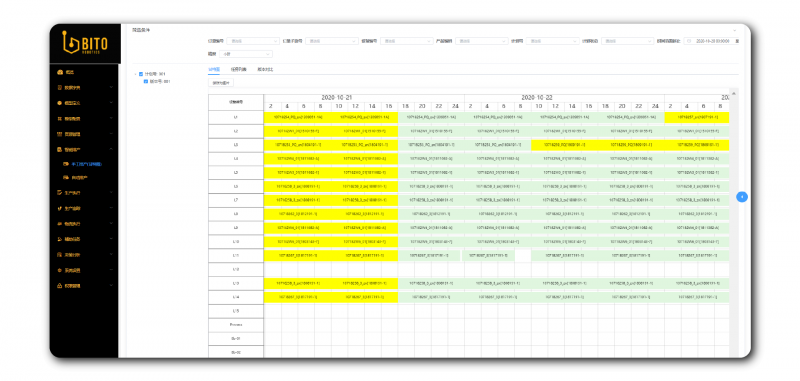Click the second sidebar item's document icon
This screenshot has width=800, height=381.
(60, 88)
